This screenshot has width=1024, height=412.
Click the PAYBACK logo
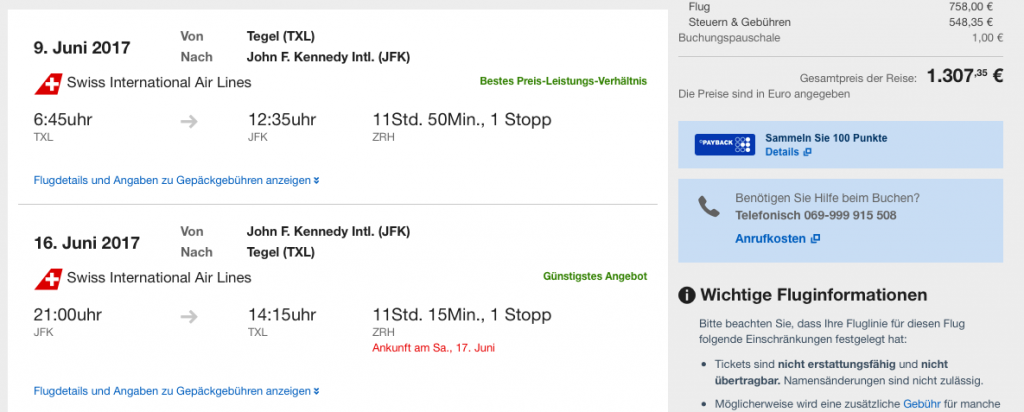click(x=724, y=144)
